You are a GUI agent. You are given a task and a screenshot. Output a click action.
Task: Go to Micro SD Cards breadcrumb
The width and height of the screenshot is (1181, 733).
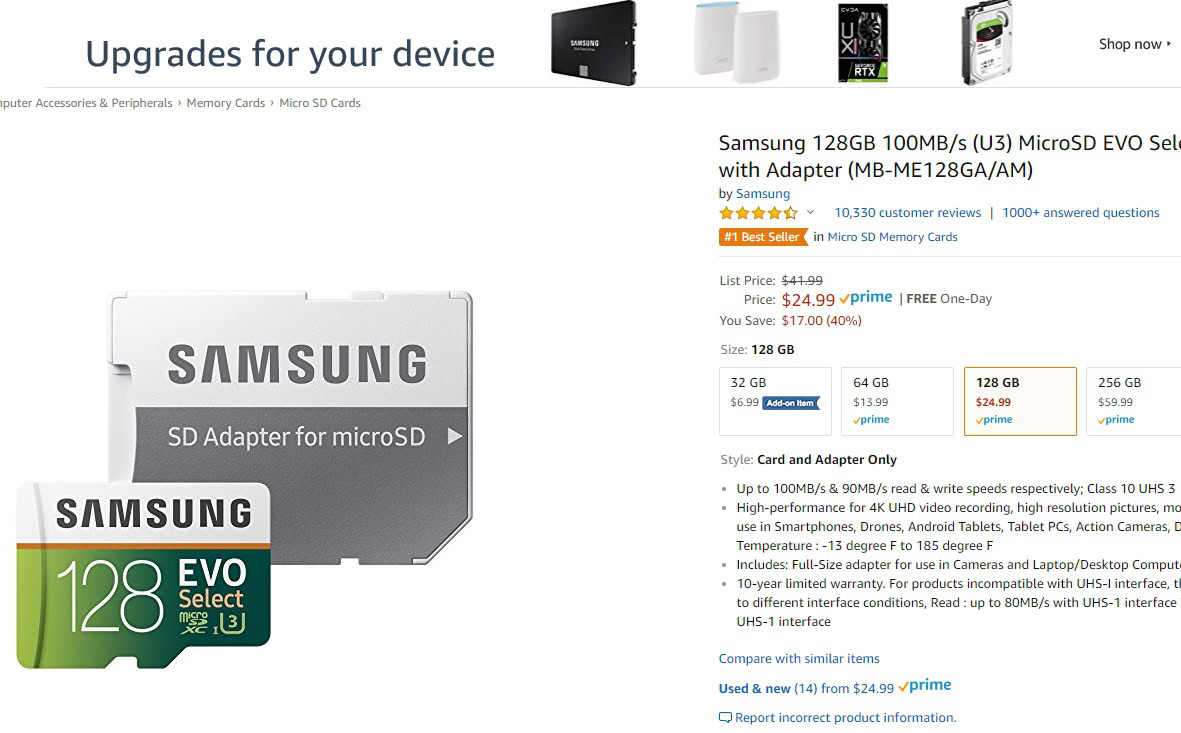pos(320,103)
